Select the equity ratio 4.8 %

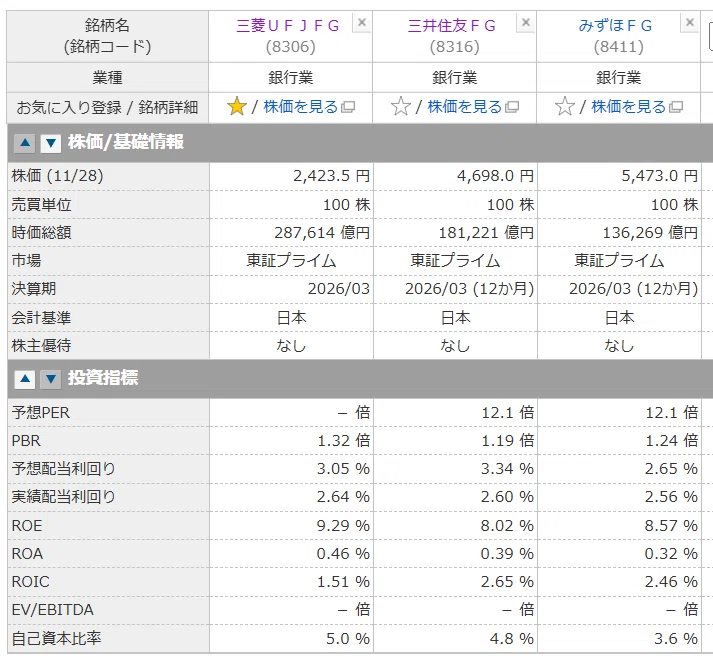pyautogui.click(x=455, y=639)
